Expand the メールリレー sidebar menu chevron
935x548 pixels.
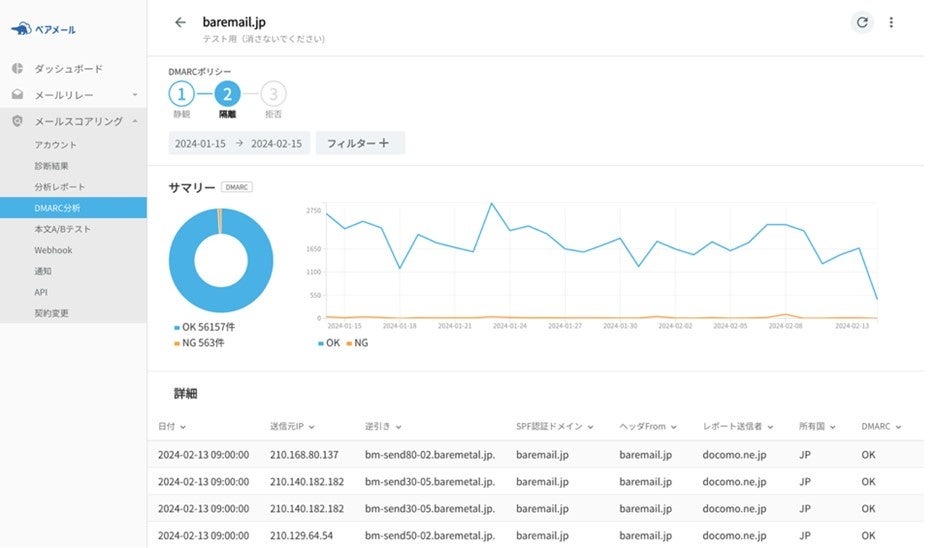coord(135,95)
